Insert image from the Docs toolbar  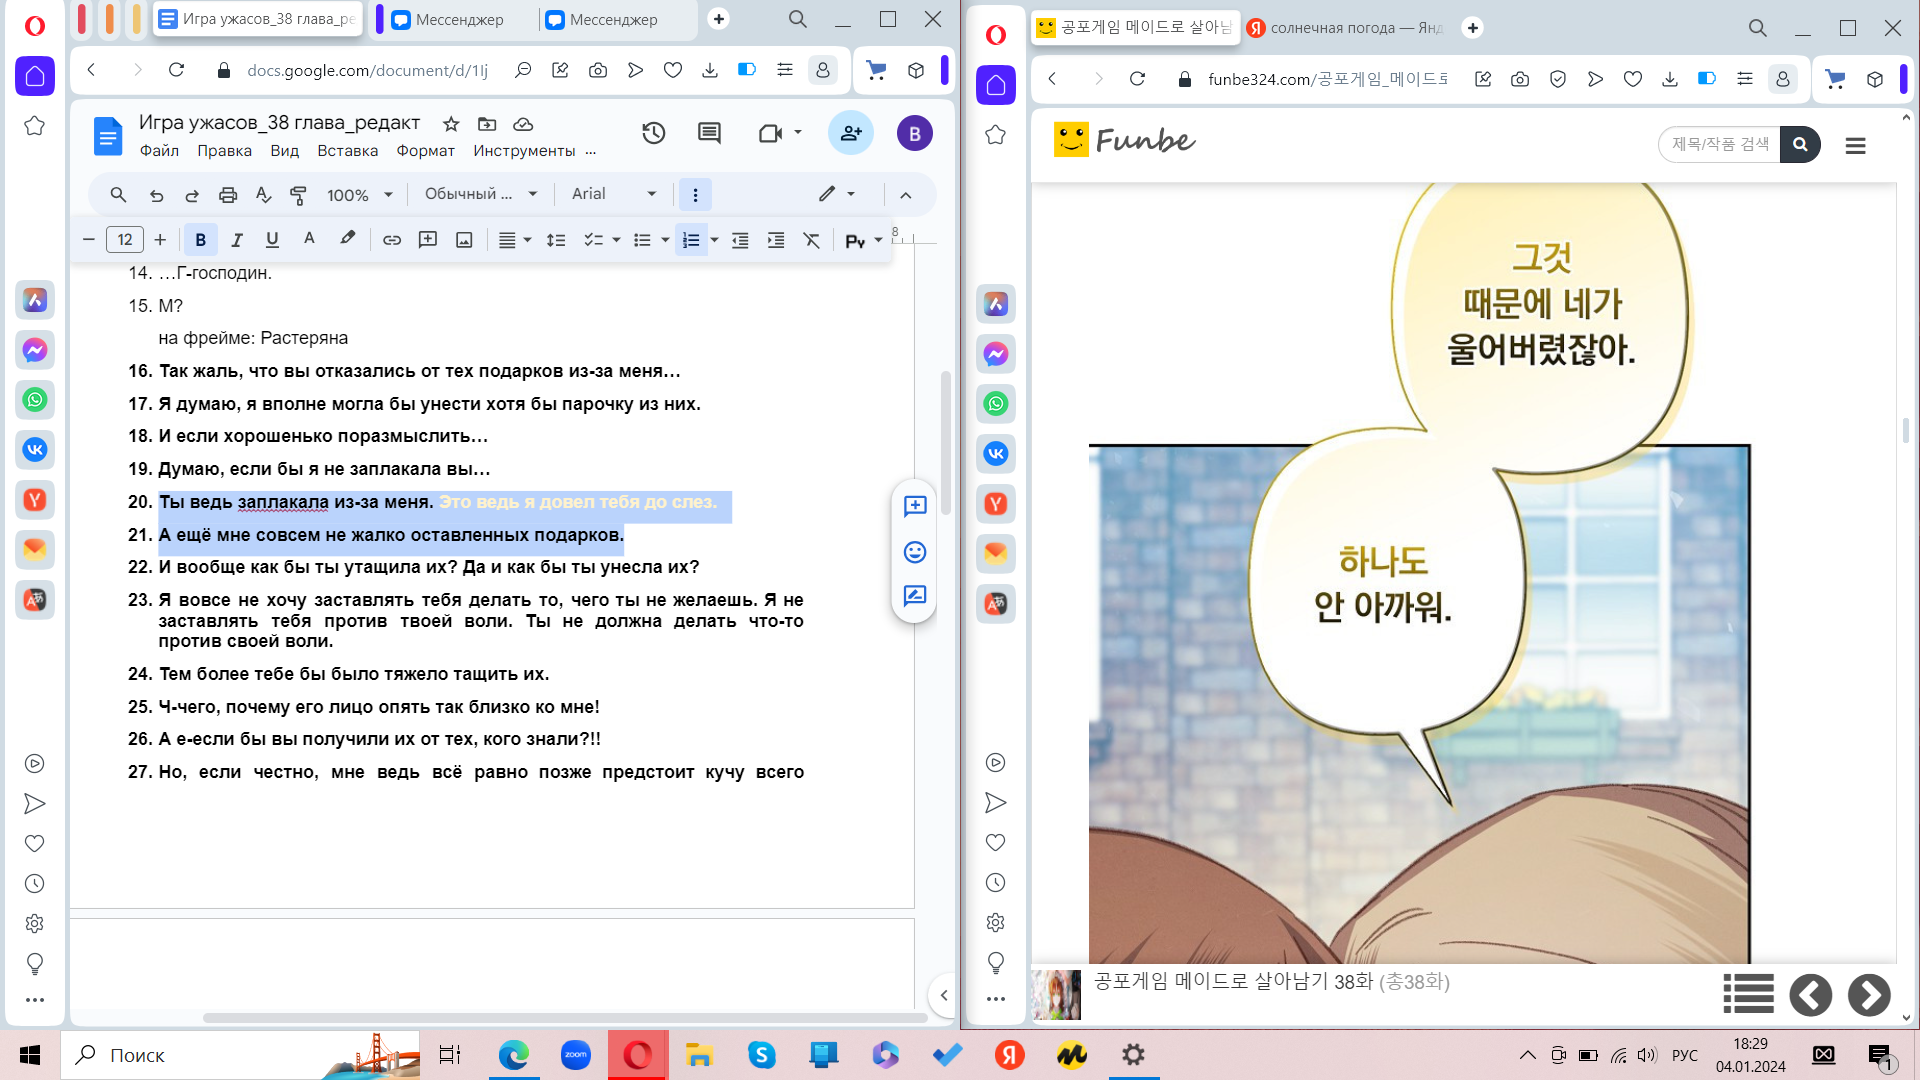tap(464, 240)
